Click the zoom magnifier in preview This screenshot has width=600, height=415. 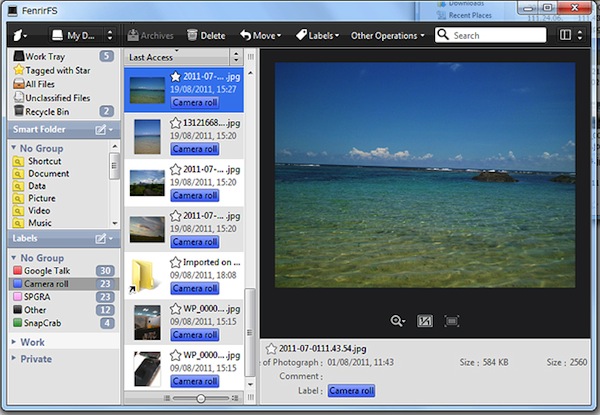pos(397,321)
